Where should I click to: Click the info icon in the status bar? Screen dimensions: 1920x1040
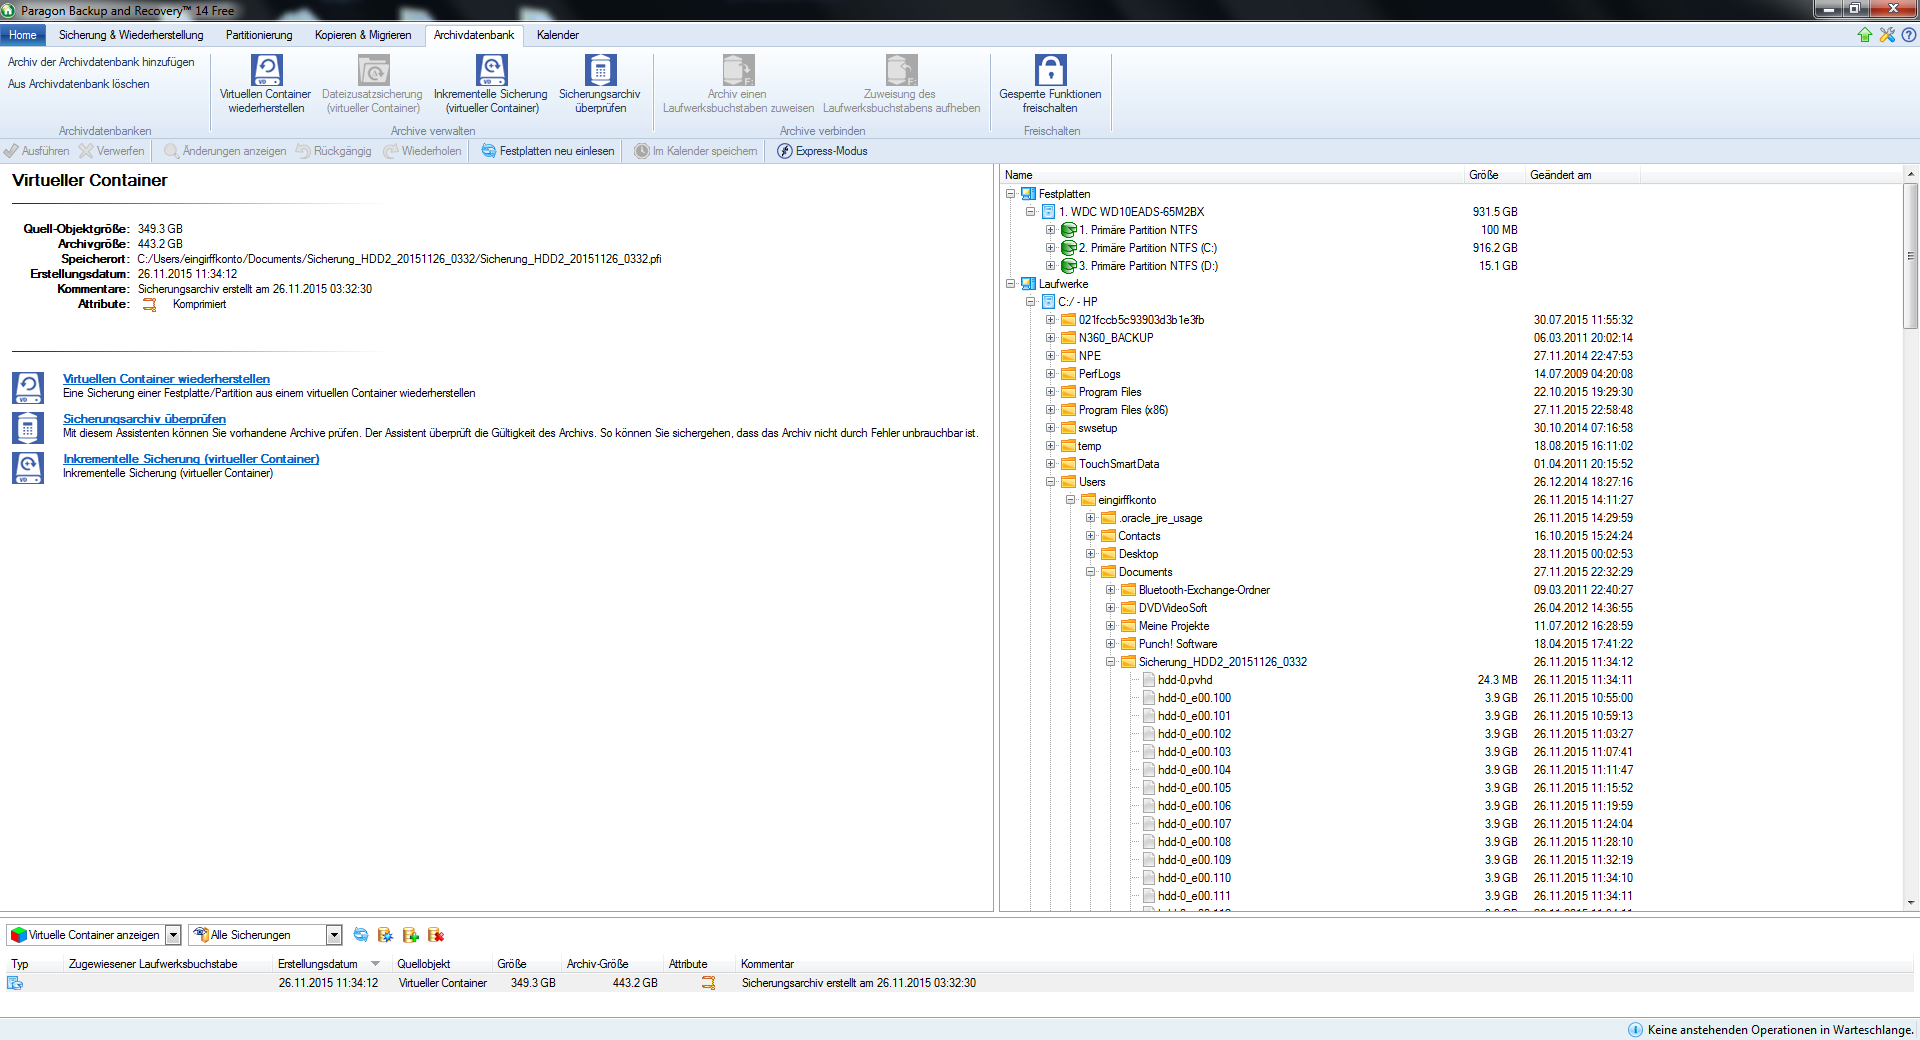(x=1635, y=1030)
